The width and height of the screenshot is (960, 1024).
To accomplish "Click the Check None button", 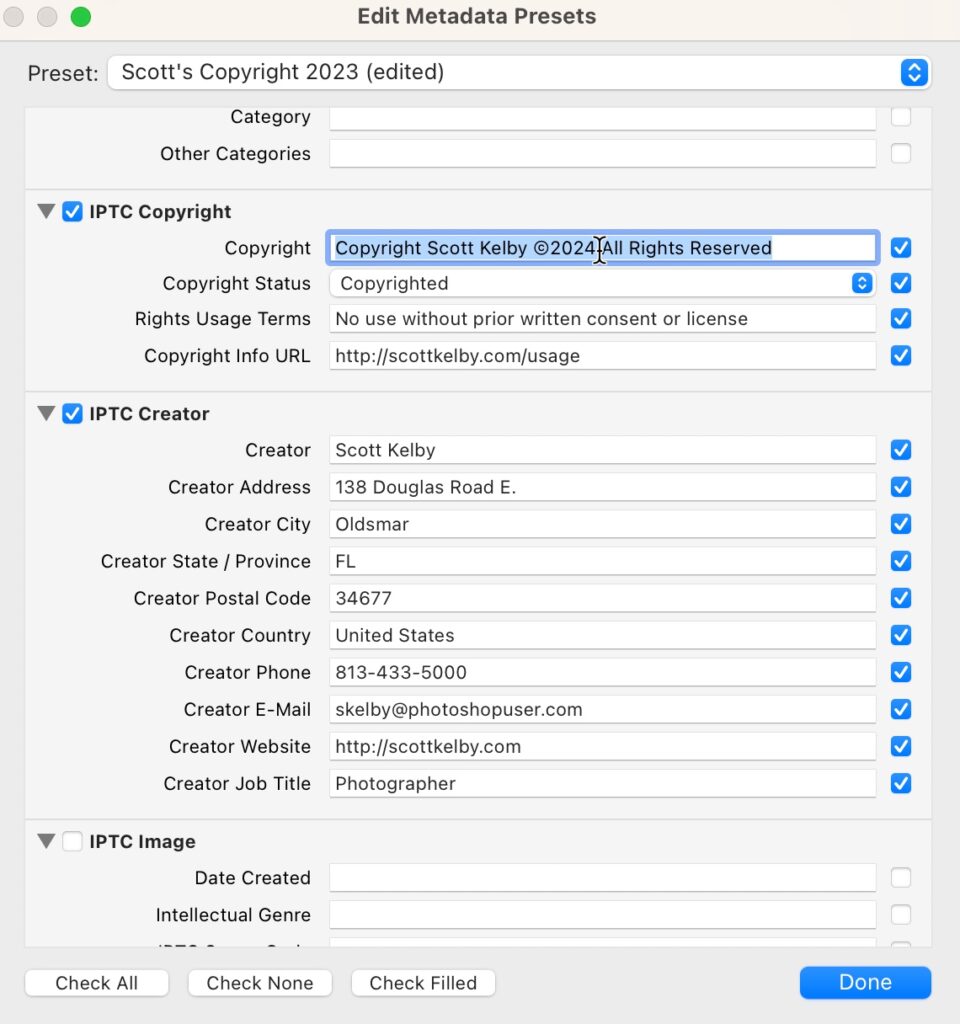I will [260, 983].
